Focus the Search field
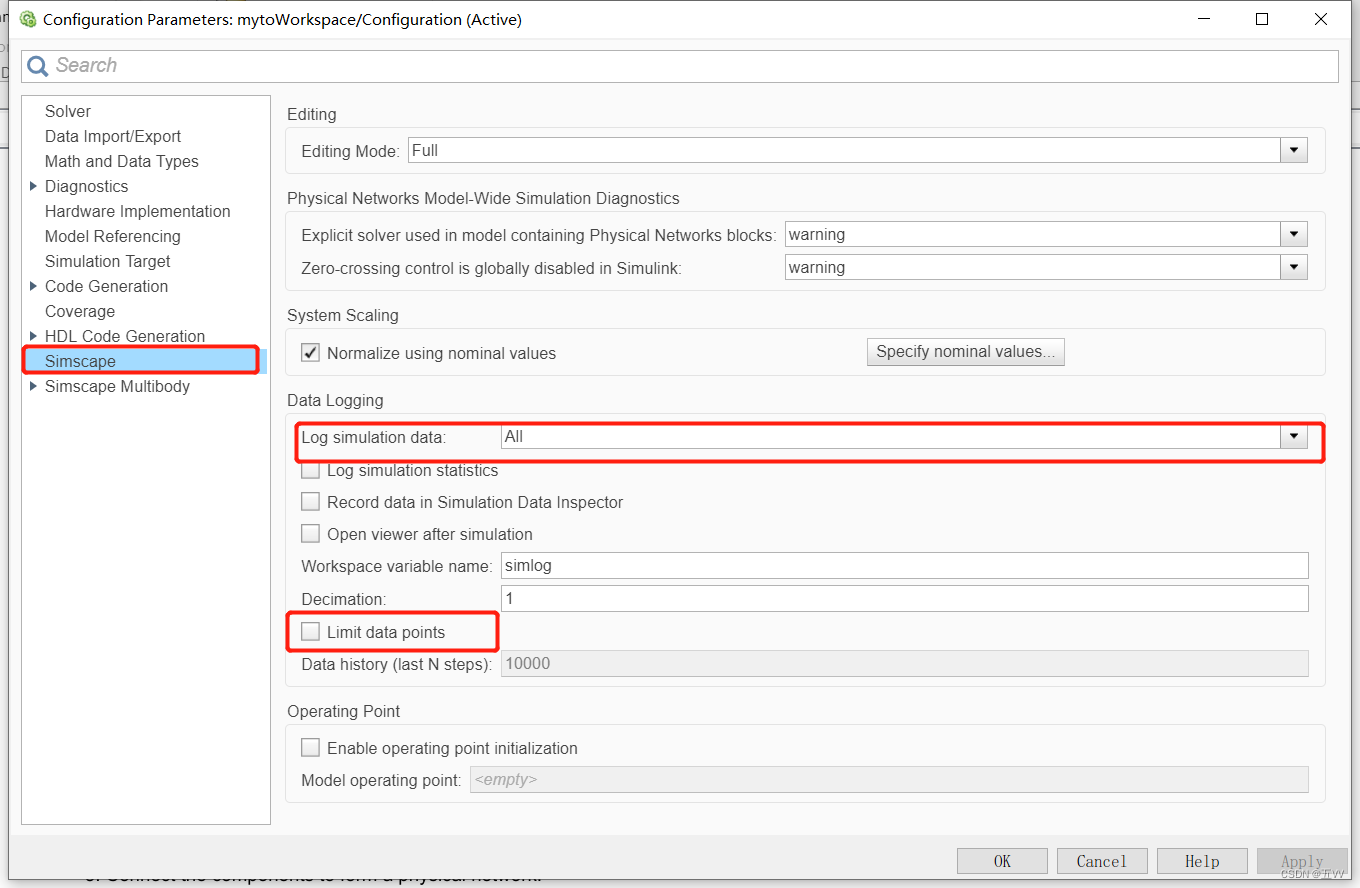The width and height of the screenshot is (1360, 888). click(x=680, y=66)
